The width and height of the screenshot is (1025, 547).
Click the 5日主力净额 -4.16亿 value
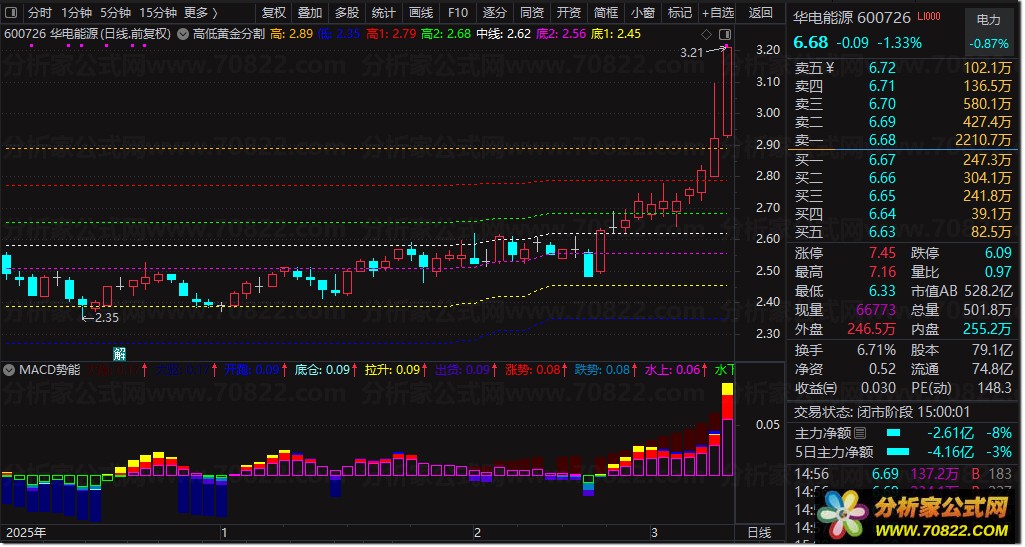click(950, 452)
